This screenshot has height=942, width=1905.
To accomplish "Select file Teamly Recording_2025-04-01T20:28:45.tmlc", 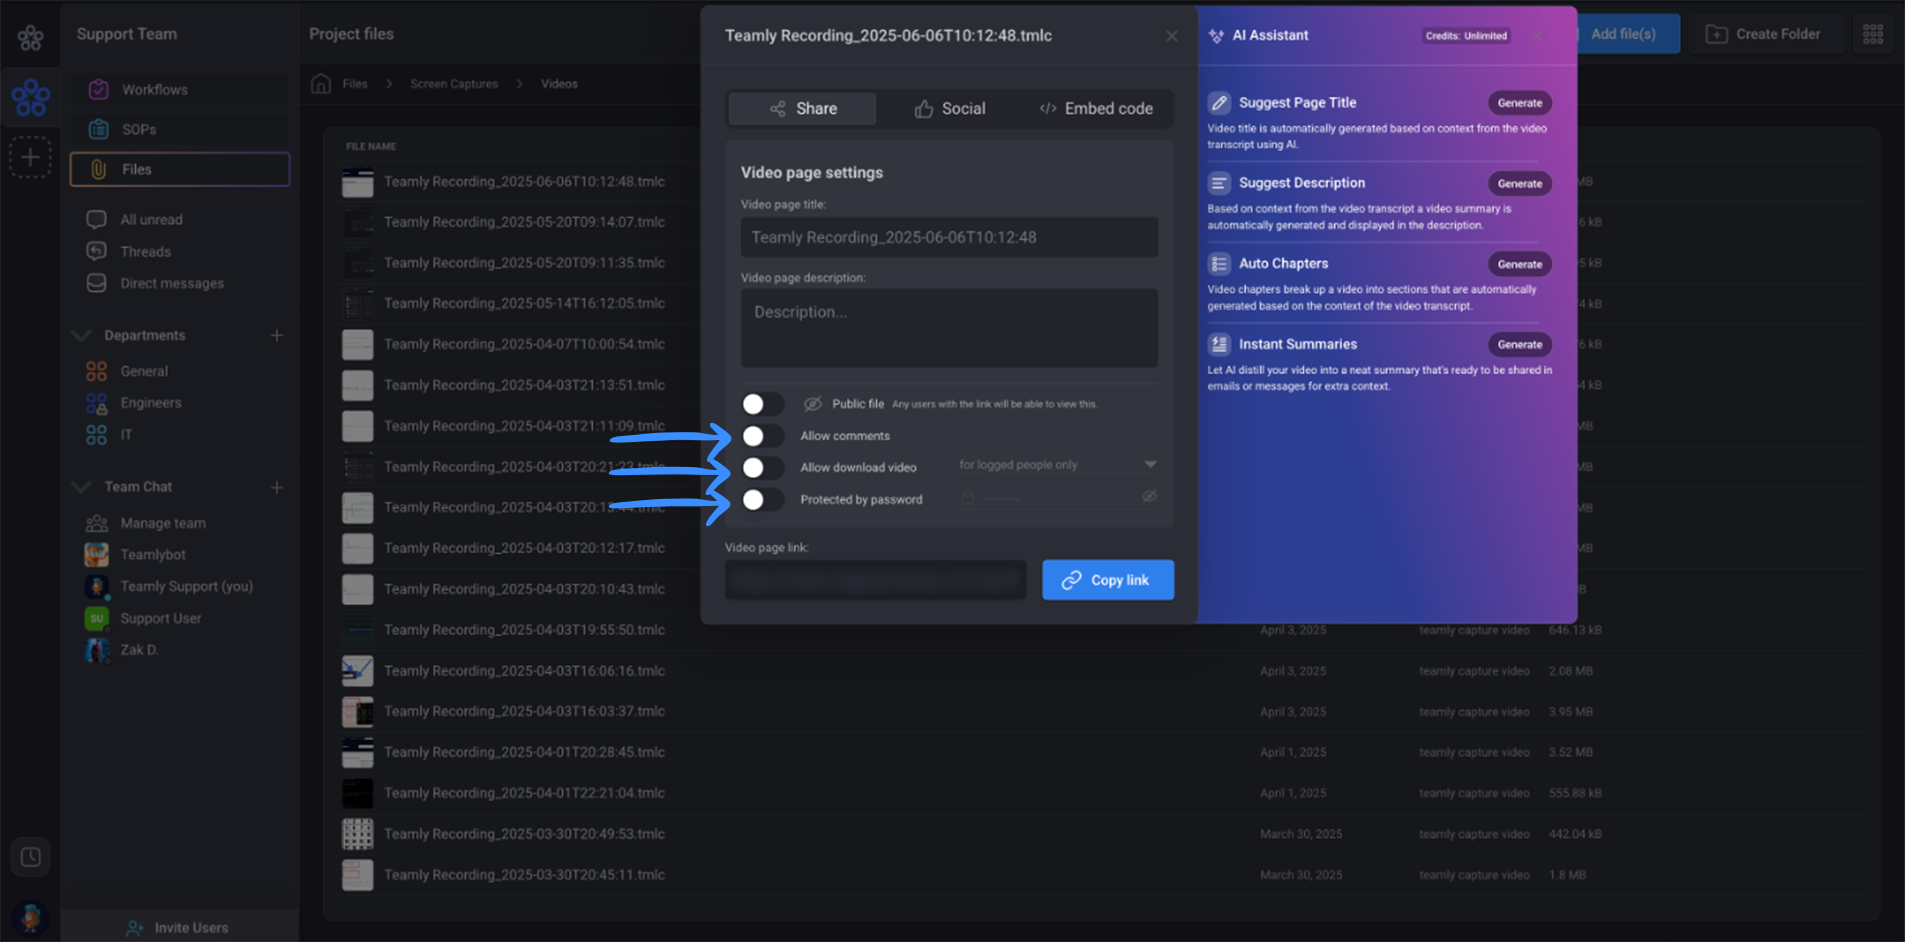I will tap(524, 752).
